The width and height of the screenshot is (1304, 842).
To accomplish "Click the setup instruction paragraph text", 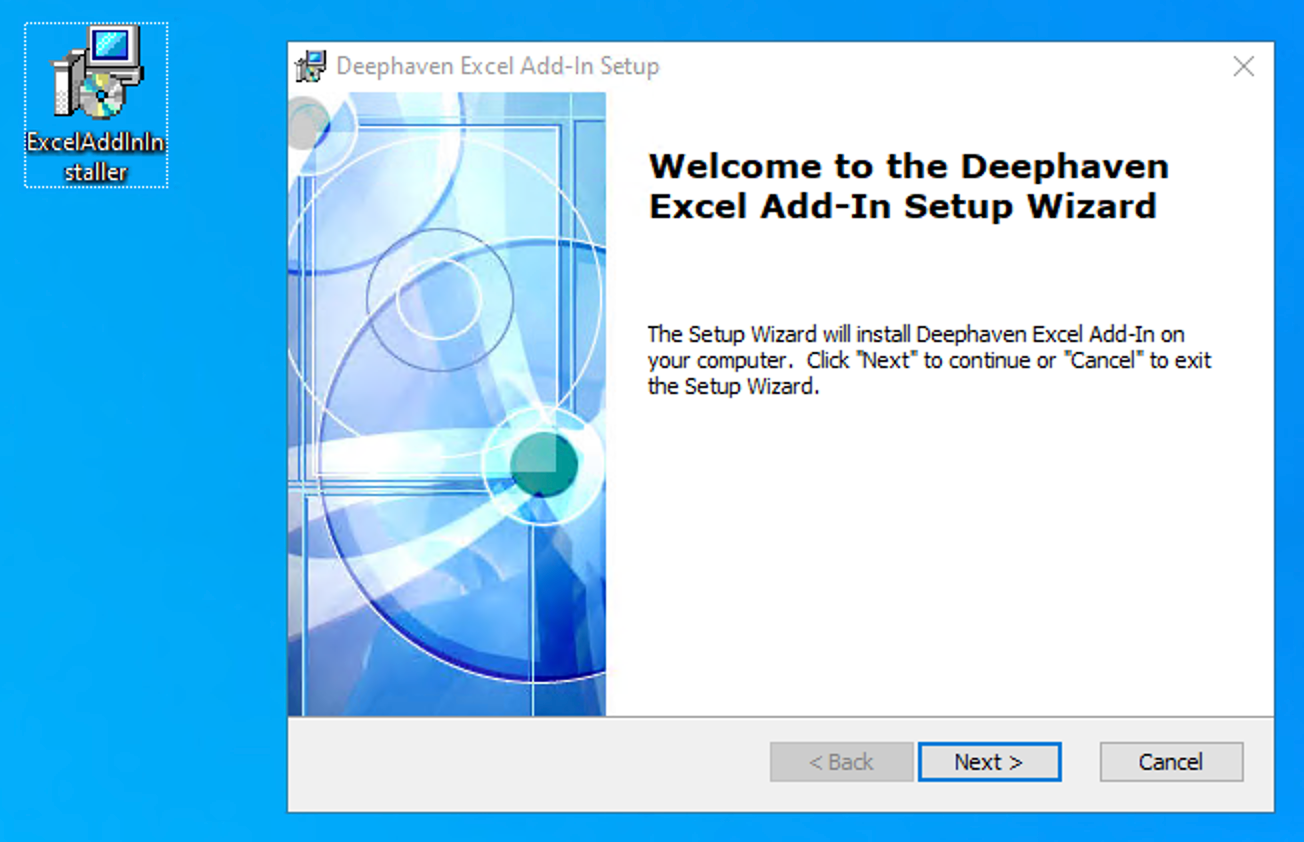I will click(x=929, y=360).
